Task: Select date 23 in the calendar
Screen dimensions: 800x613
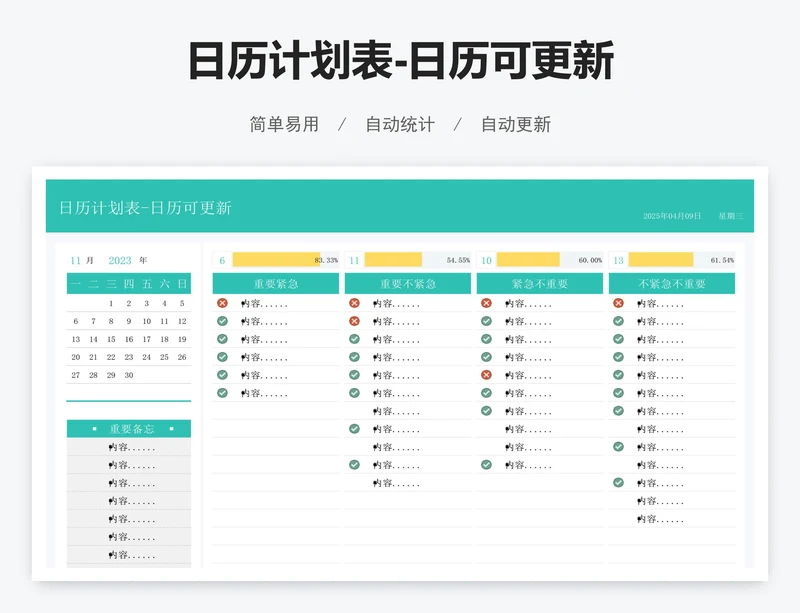Action: point(129,357)
